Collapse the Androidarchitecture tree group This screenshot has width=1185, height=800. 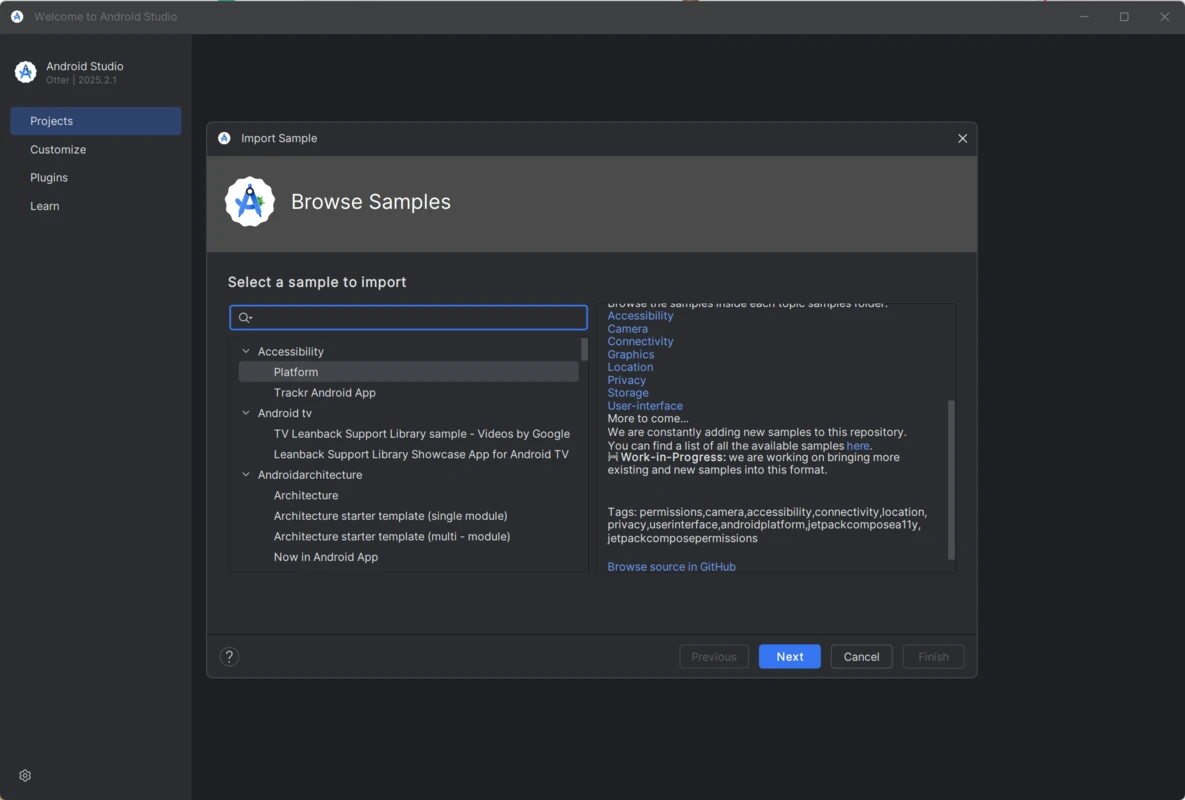(246, 474)
